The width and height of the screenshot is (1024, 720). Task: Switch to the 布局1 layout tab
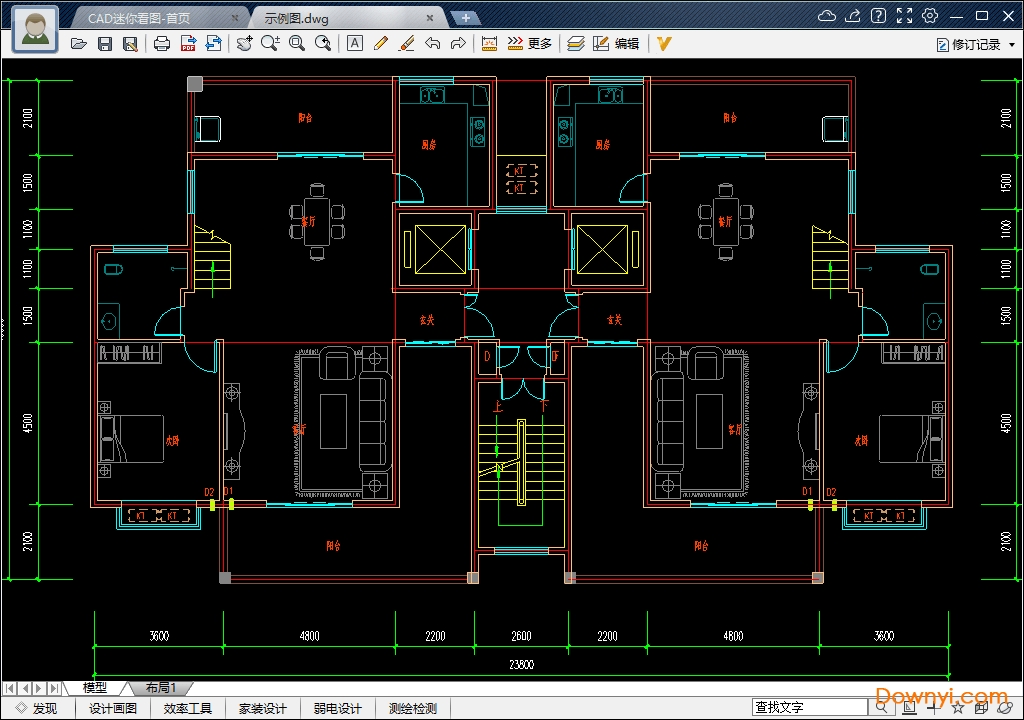tap(160, 688)
